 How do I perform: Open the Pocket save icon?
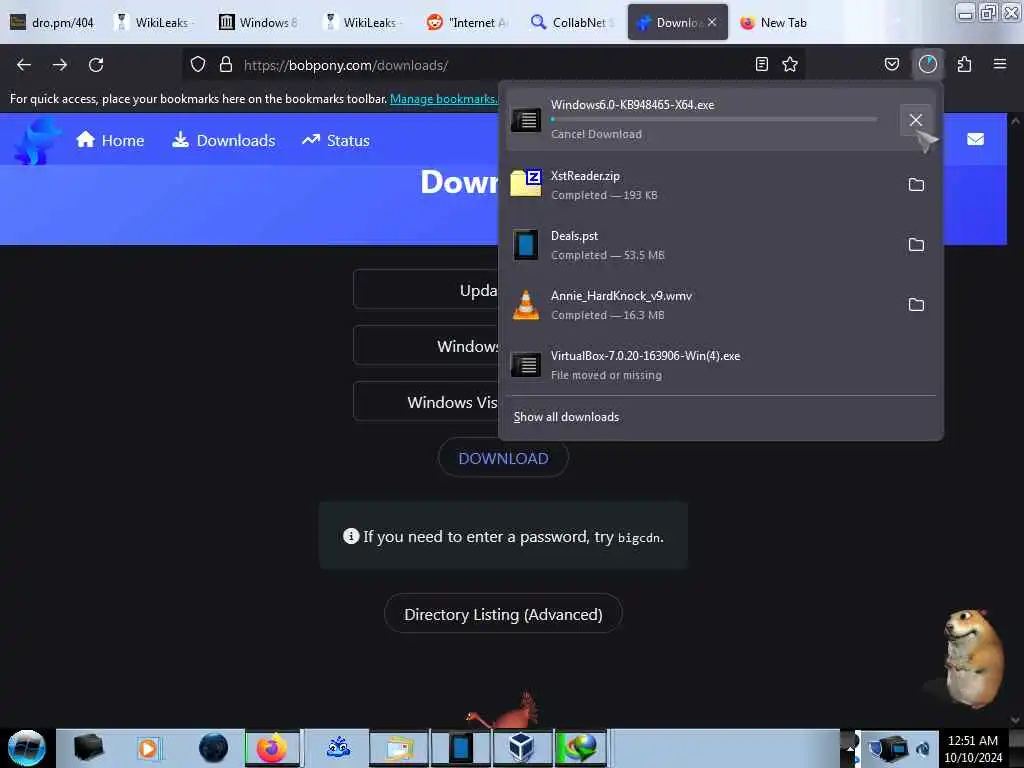pyautogui.click(x=891, y=64)
